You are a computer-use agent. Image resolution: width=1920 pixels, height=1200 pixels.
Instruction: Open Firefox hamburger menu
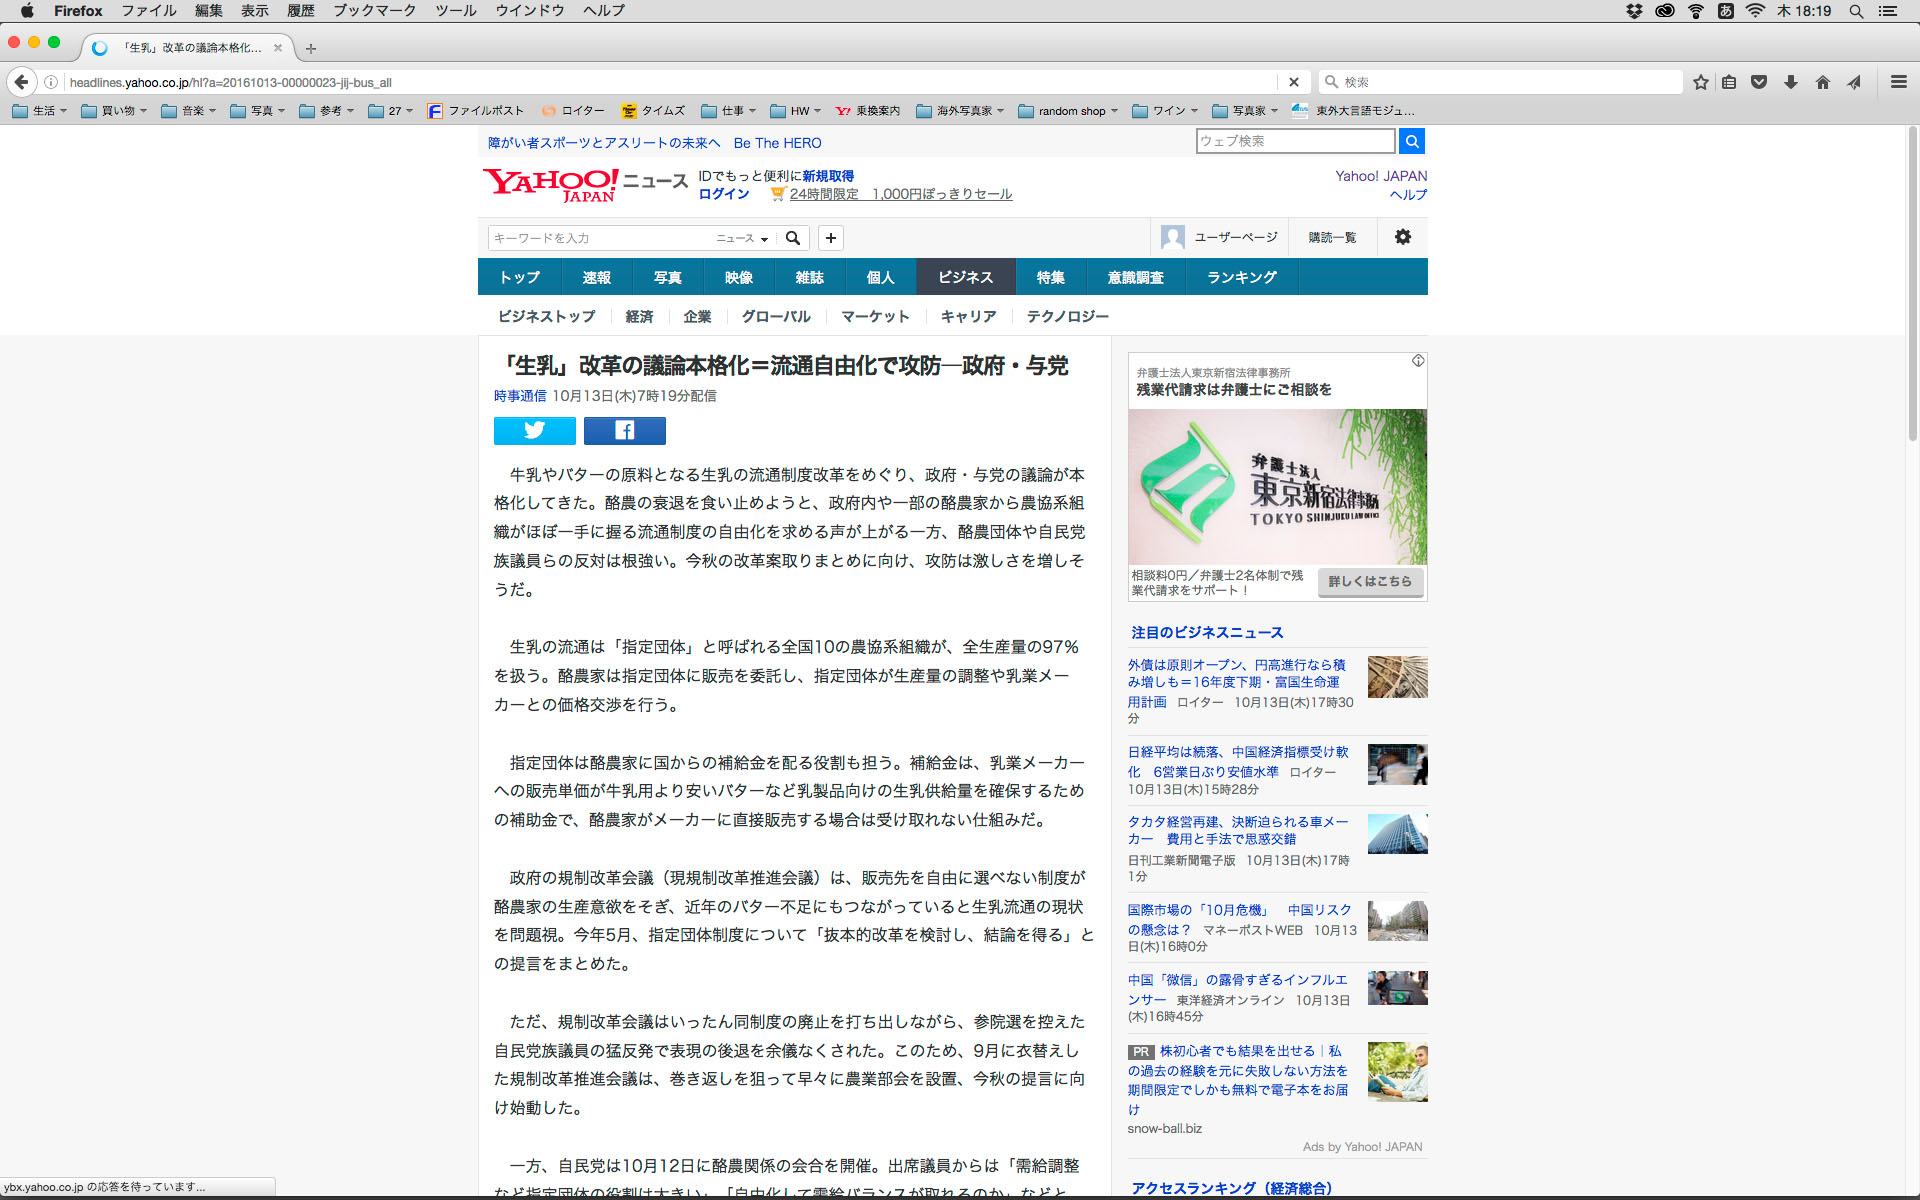(x=1898, y=82)
